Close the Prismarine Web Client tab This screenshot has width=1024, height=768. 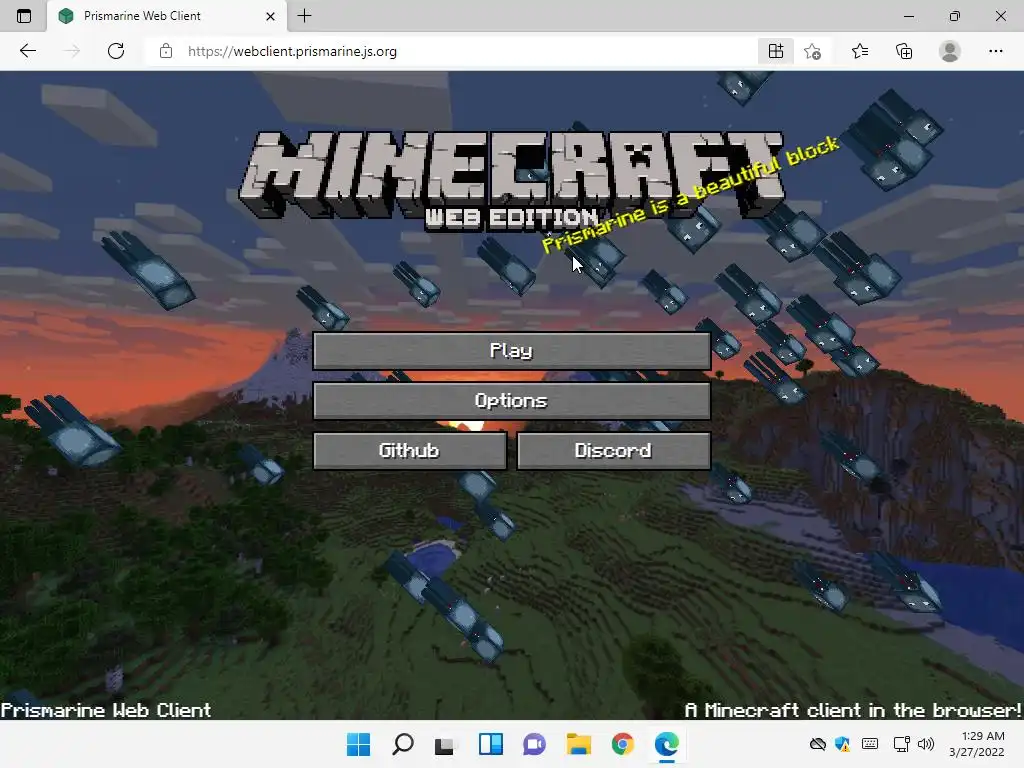[x=270, y=16]
